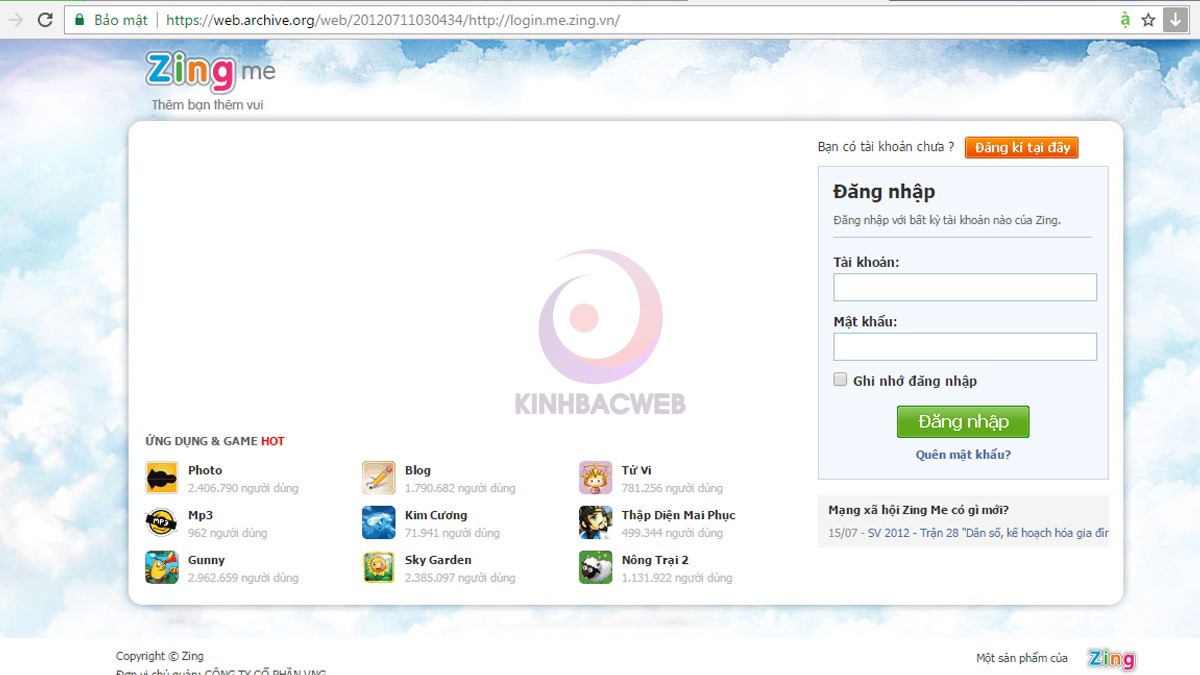This screenshot has width=1200, height=675.
Task: Focus the 'Mật khẩu' password field
Action: (965, 347)
